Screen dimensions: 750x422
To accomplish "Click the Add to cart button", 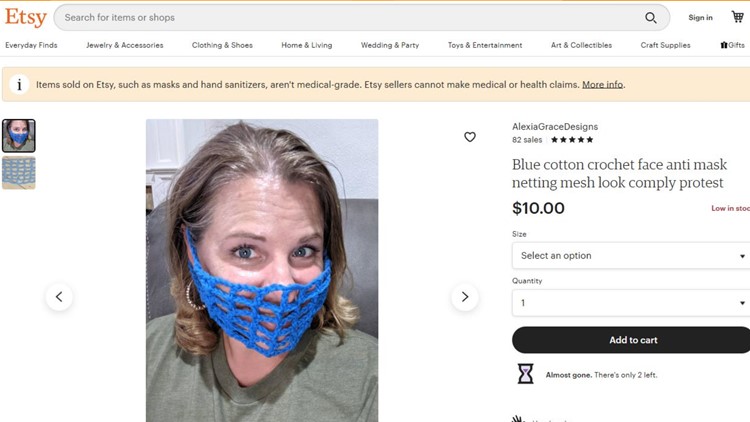I will click(631, 340).
